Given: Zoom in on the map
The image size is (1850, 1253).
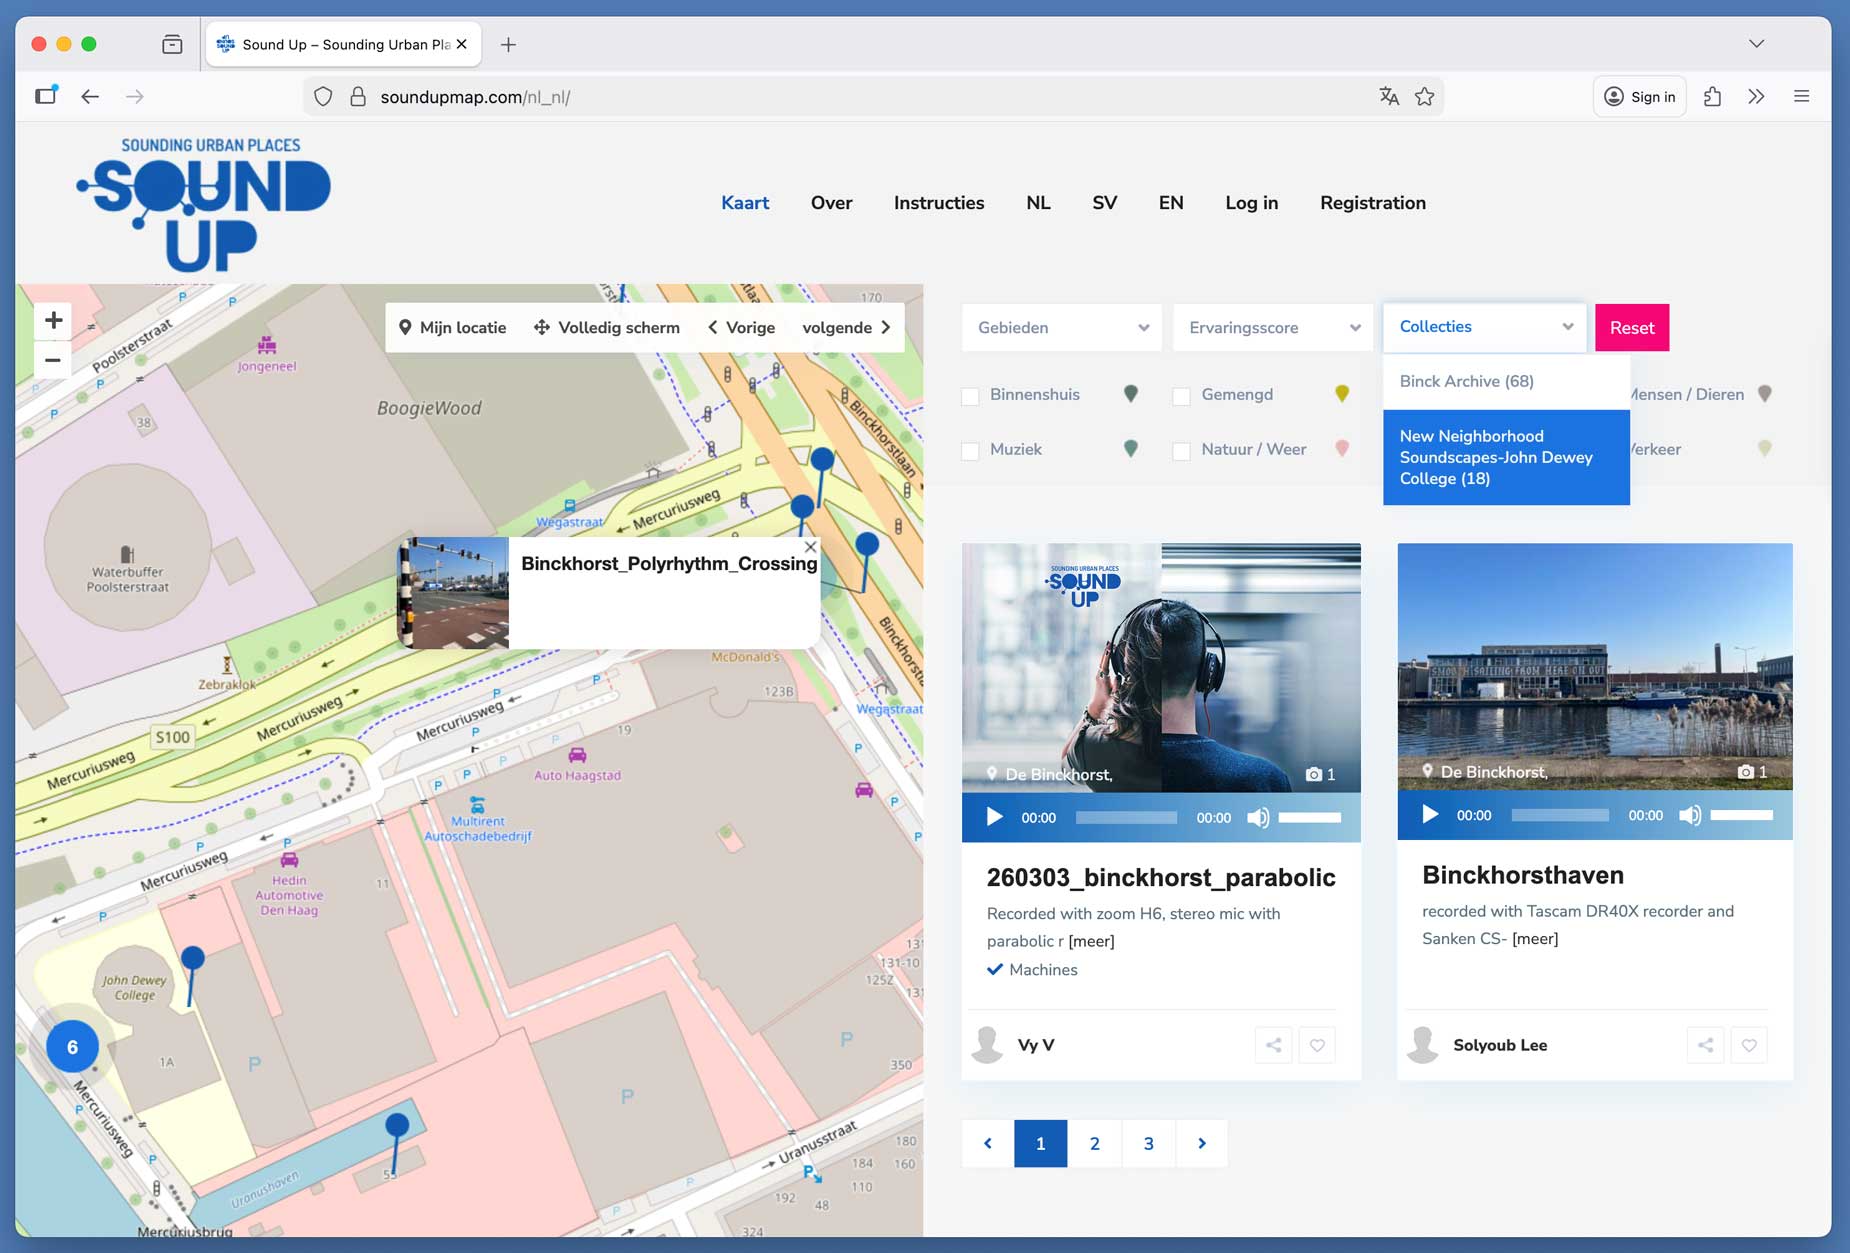Looking at the screenshot, I should click(54, 320).
